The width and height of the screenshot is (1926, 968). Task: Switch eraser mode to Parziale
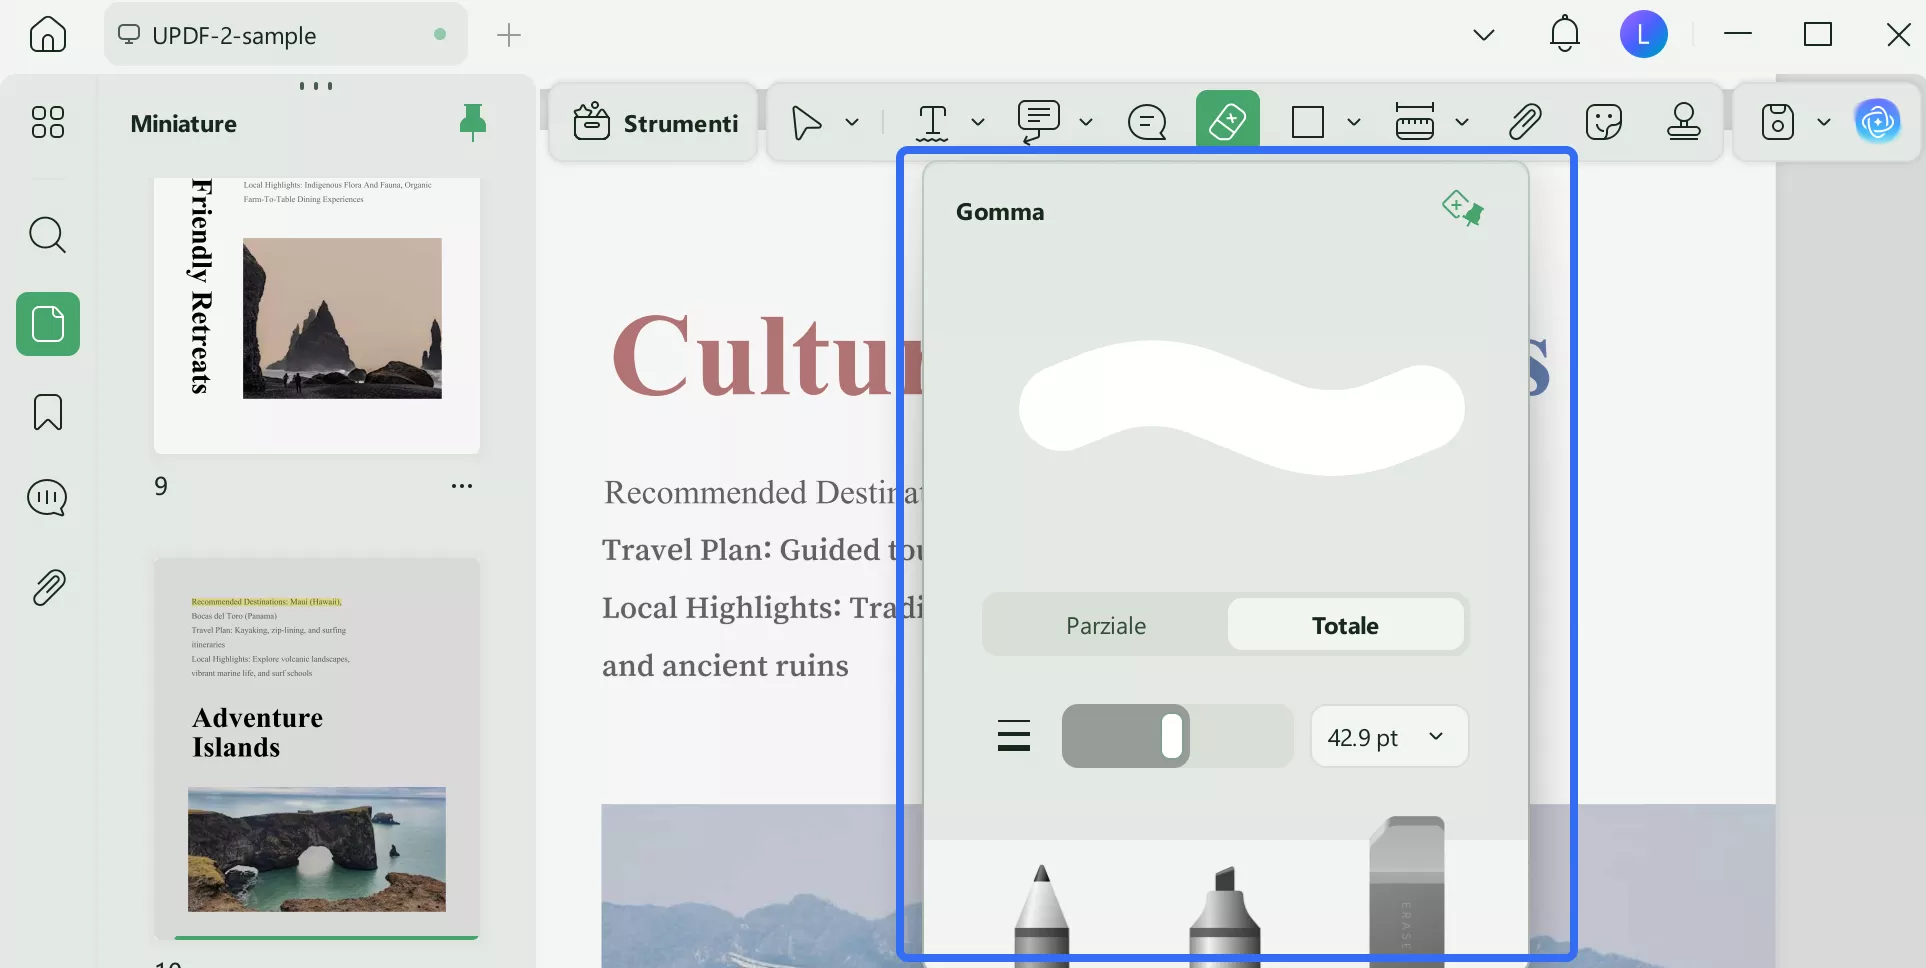(x=1105, y=626)
